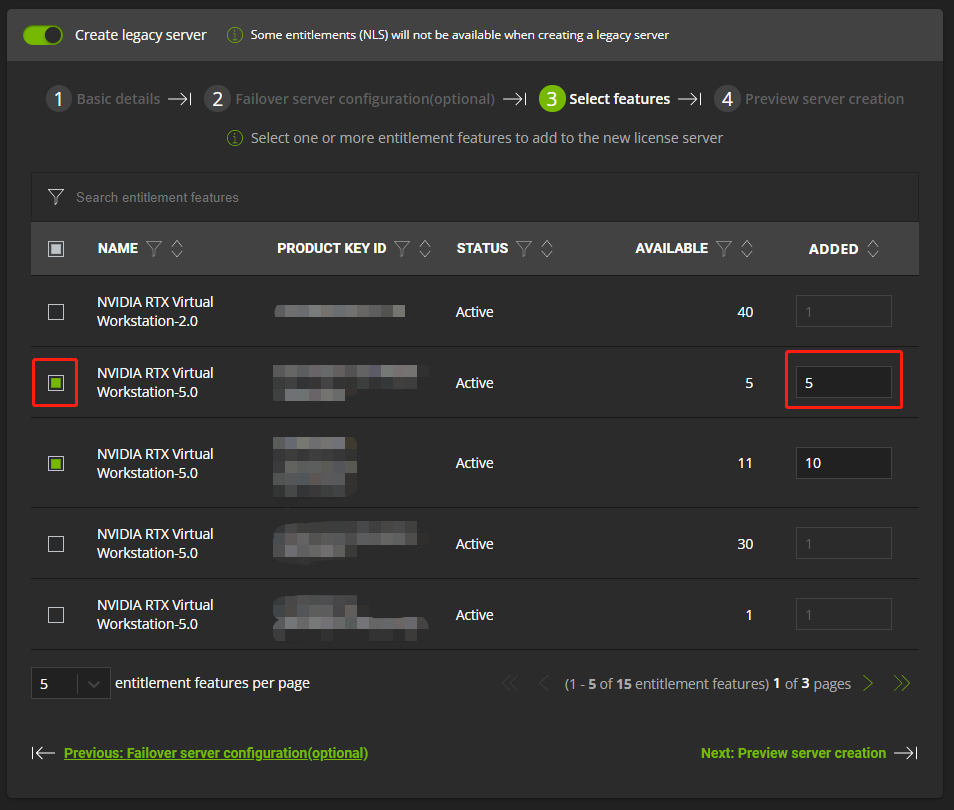
Task: Sort the table by ADDED column
Action: pyautogui.click(x=873, y=248)
